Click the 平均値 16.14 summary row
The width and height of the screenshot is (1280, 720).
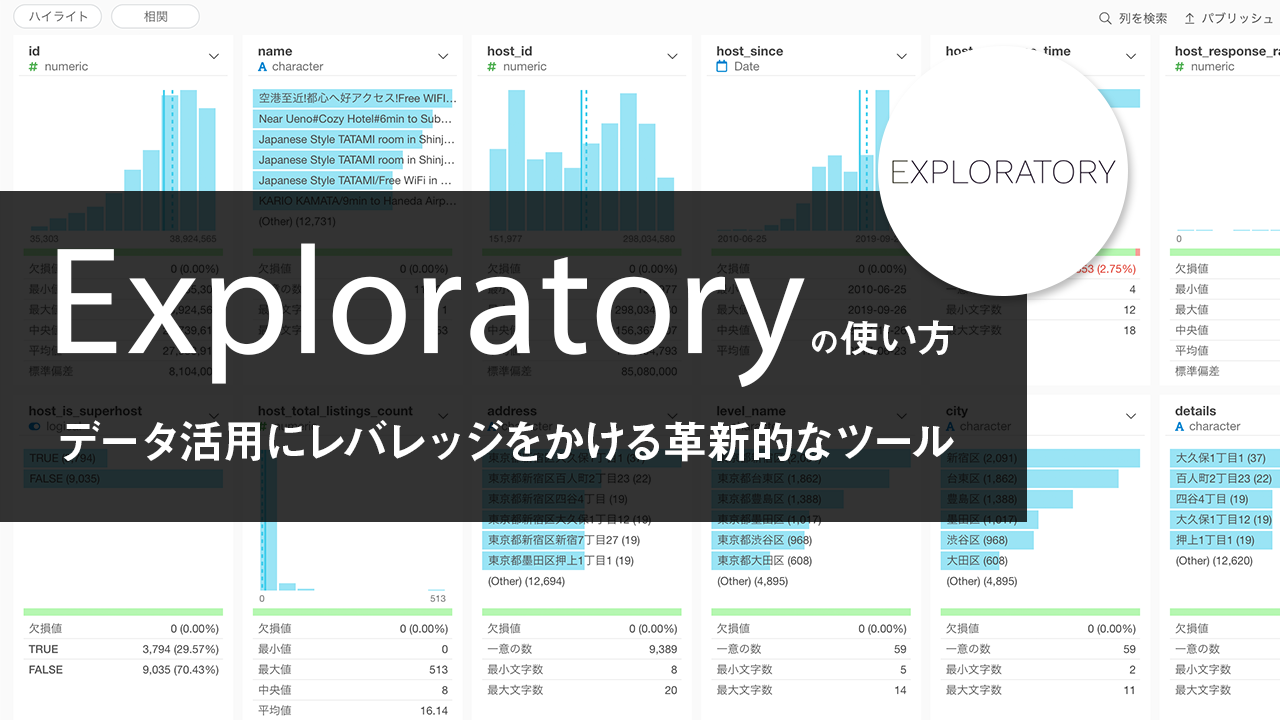tap(352, 711)
